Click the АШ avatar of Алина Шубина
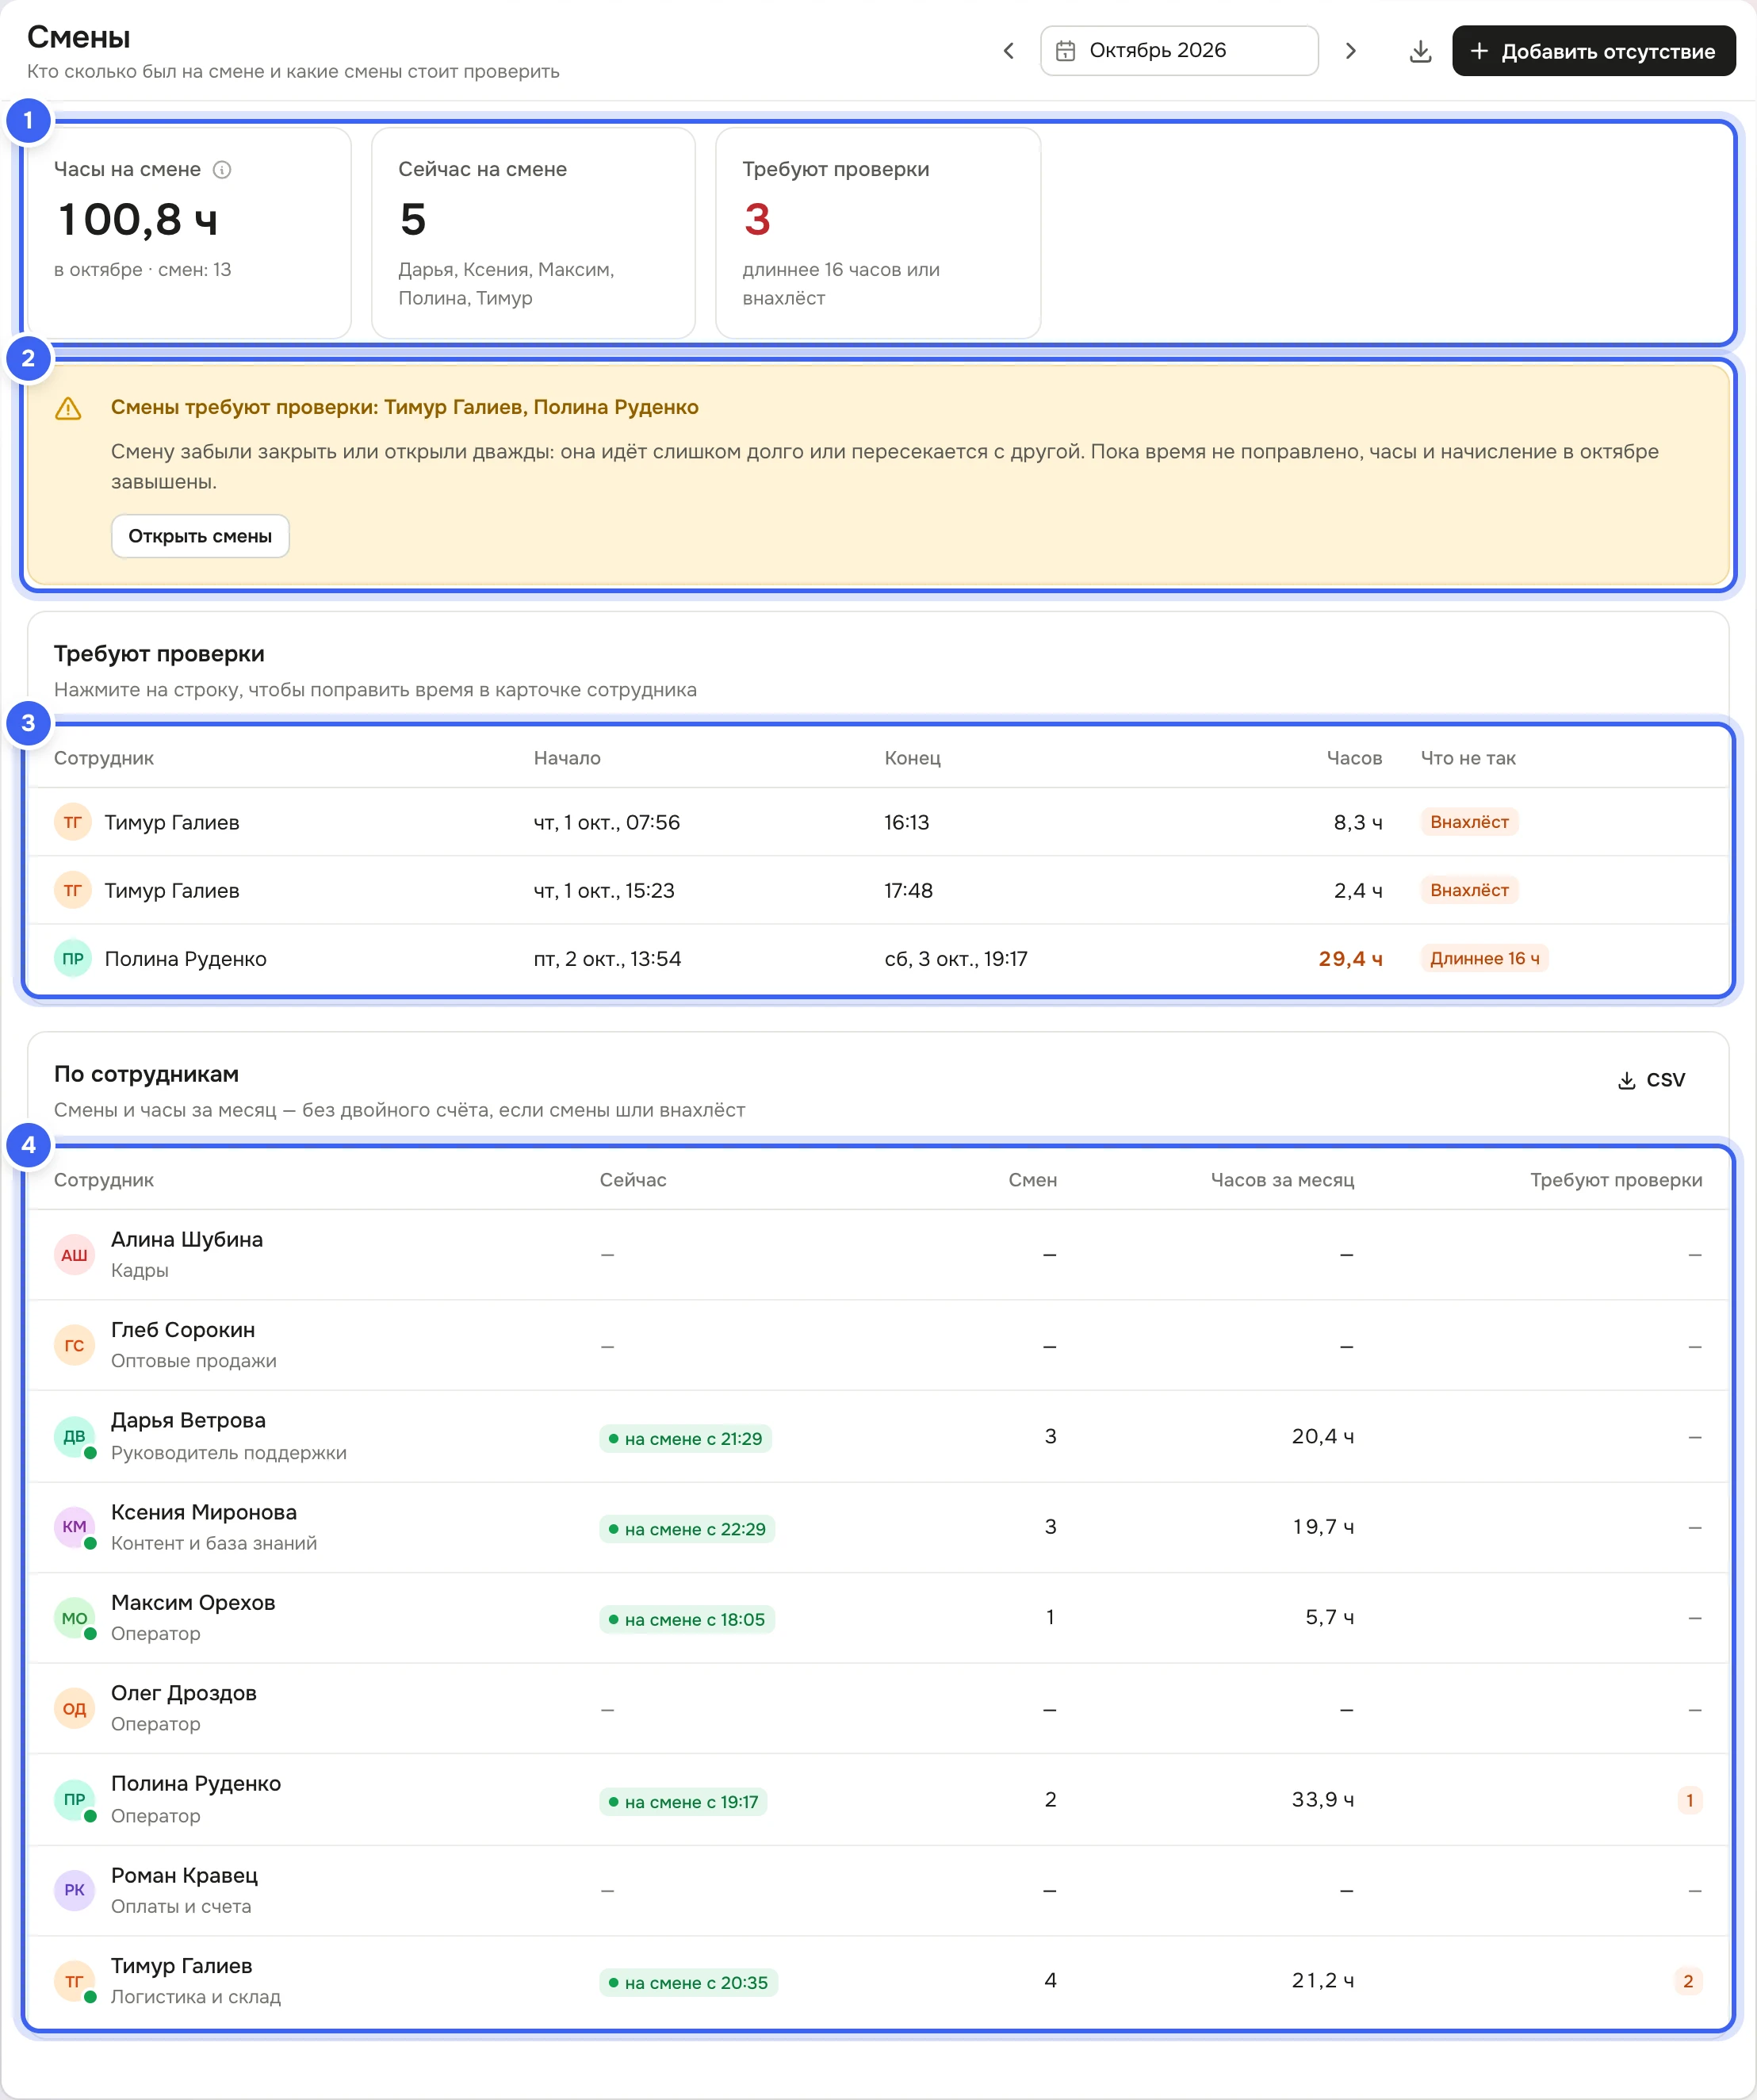 click(x=74, y=1255)
